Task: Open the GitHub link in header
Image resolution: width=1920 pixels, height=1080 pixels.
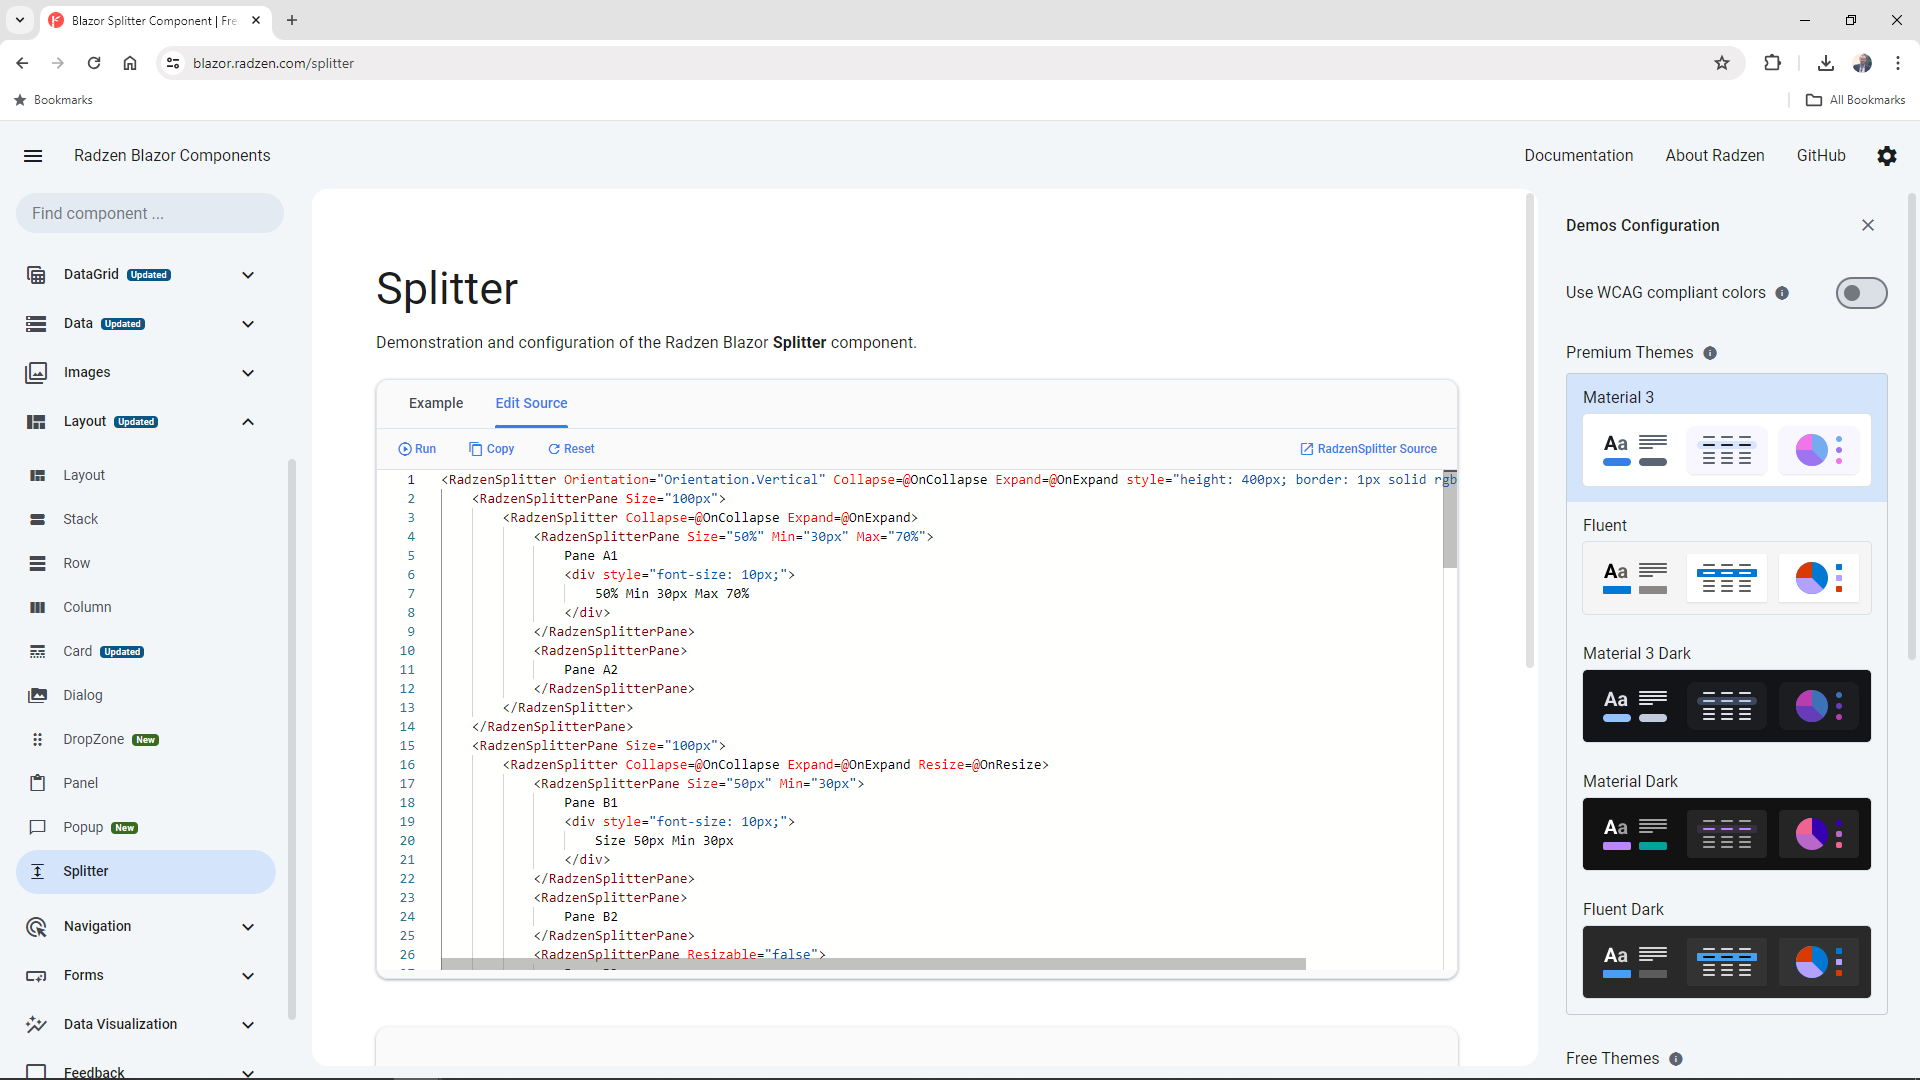Action: pos(1820,156)
